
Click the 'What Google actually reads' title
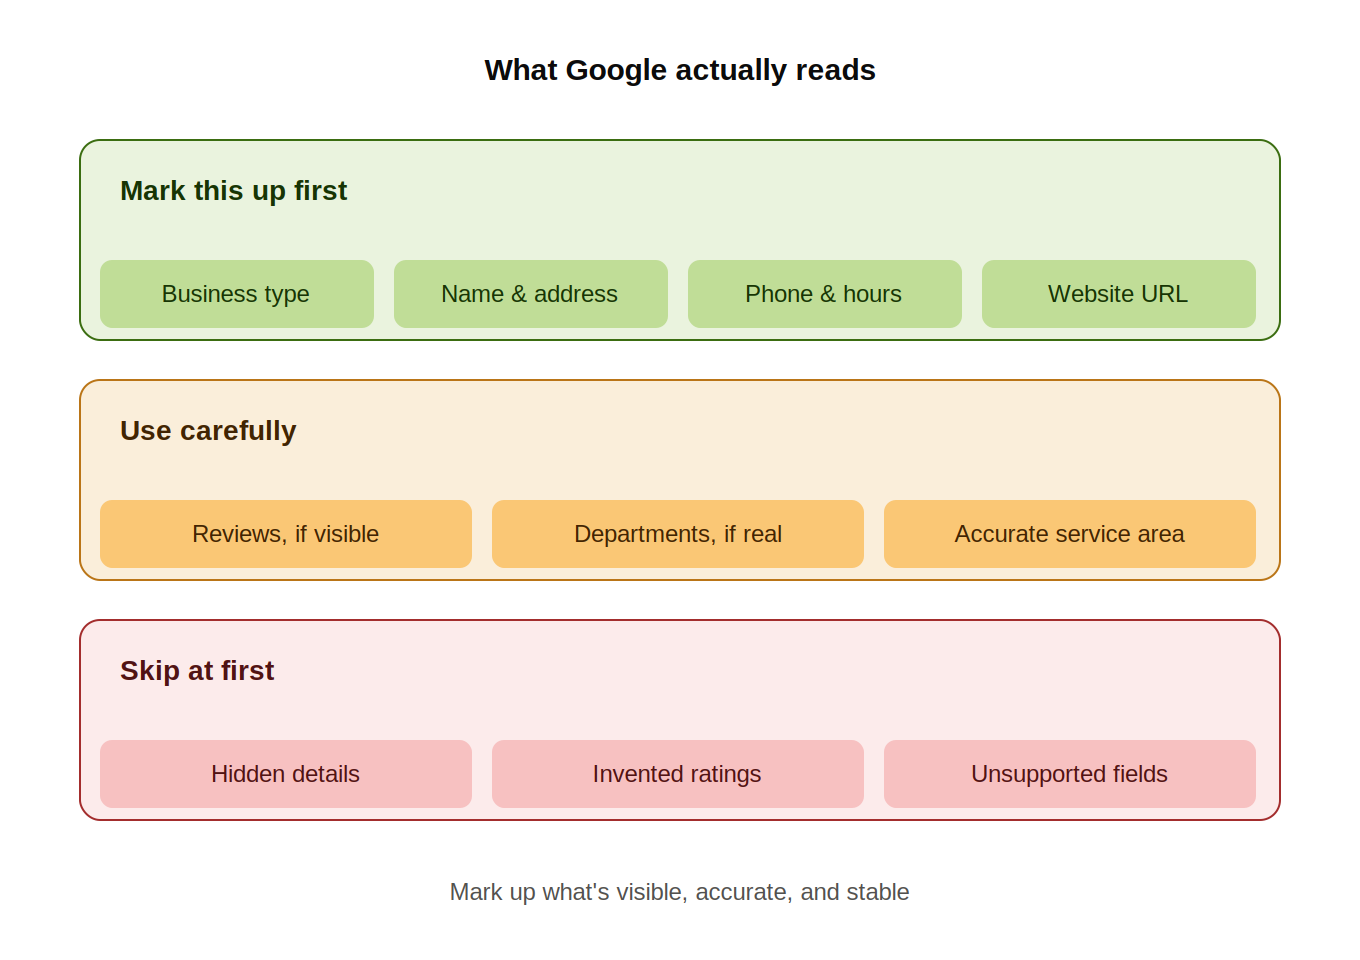[680, 70]
